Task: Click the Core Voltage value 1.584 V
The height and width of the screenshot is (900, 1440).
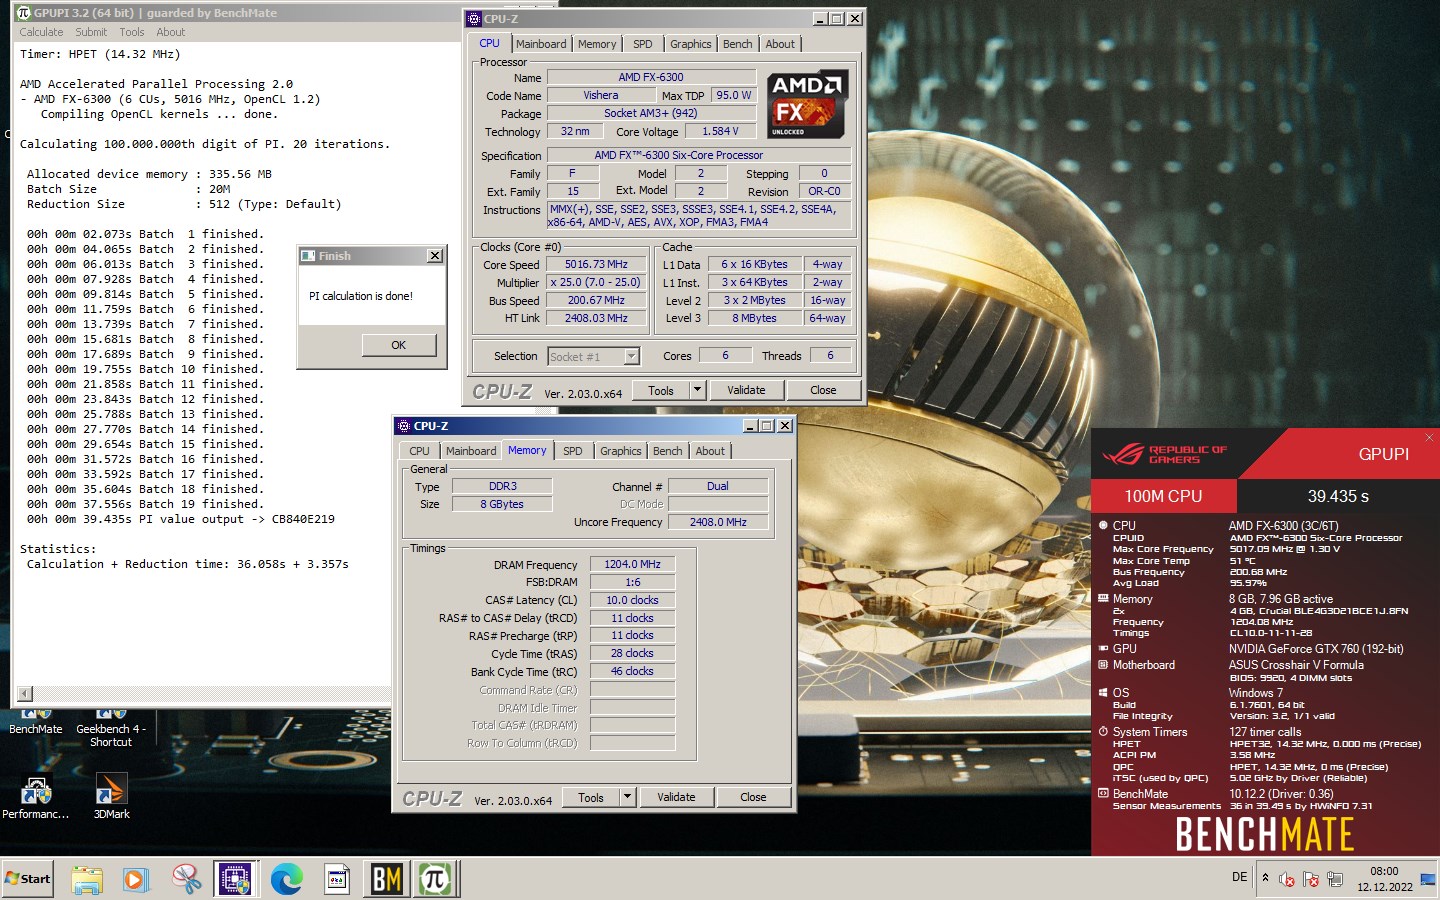Action: [720, 132]
